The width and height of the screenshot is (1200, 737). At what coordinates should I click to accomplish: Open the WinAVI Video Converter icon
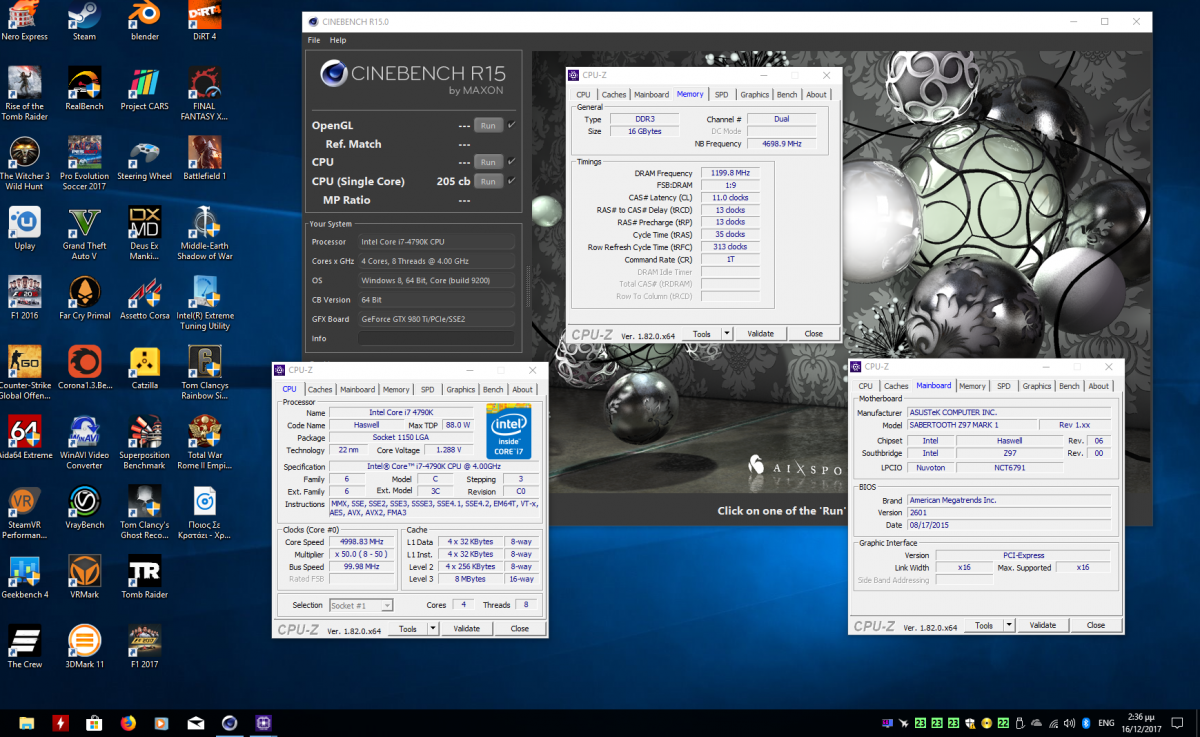(x=84, y=443)
